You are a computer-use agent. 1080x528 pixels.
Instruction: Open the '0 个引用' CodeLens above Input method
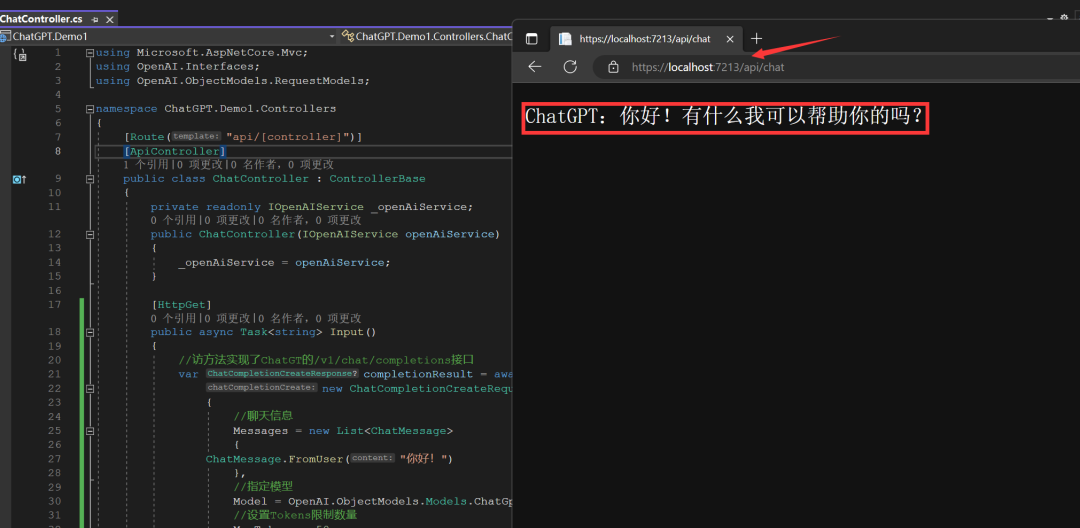coord(174,318)
